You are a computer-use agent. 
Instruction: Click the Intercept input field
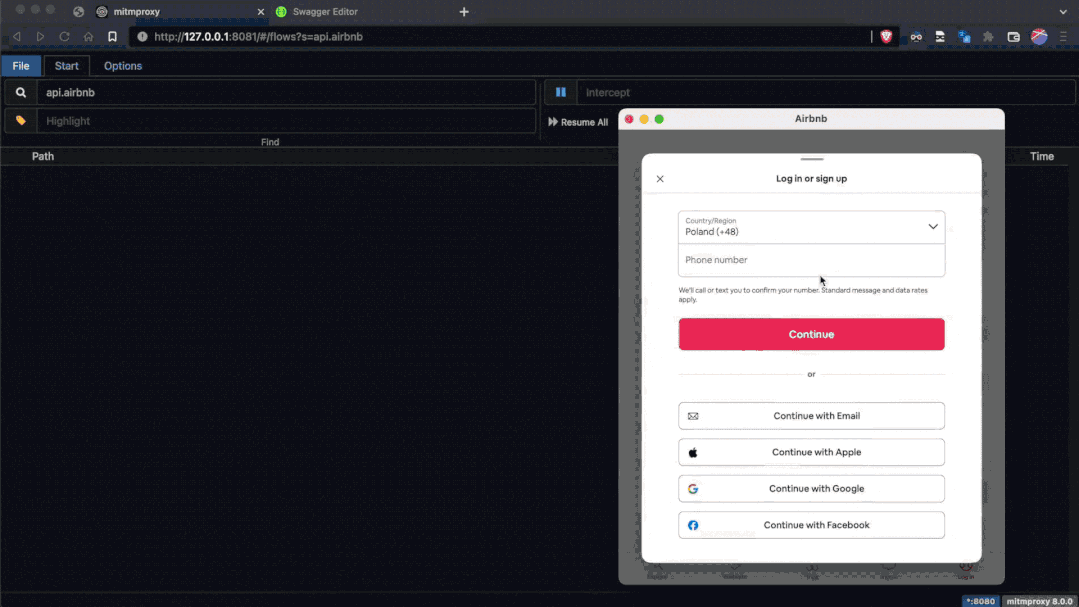[x=826, y=92]
